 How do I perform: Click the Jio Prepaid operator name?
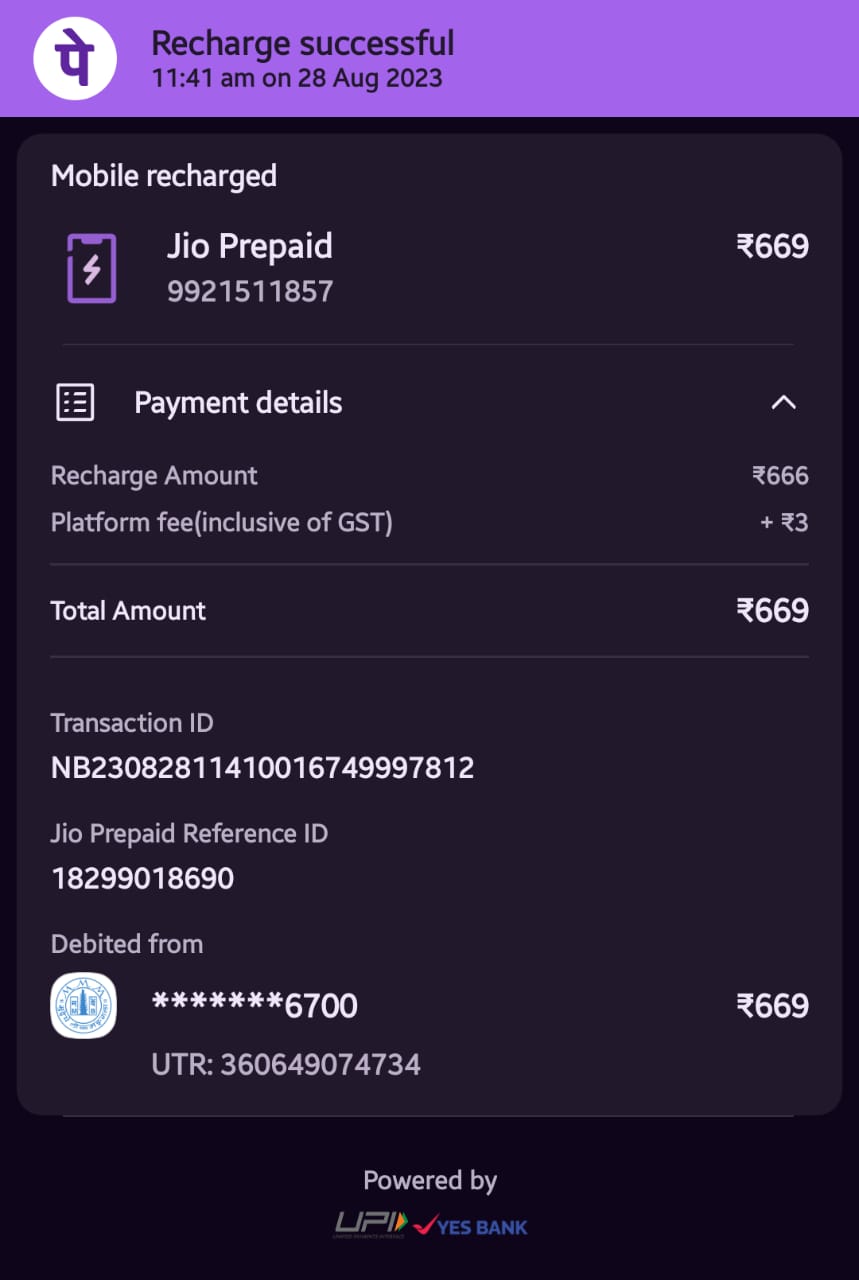click(249, 246)
